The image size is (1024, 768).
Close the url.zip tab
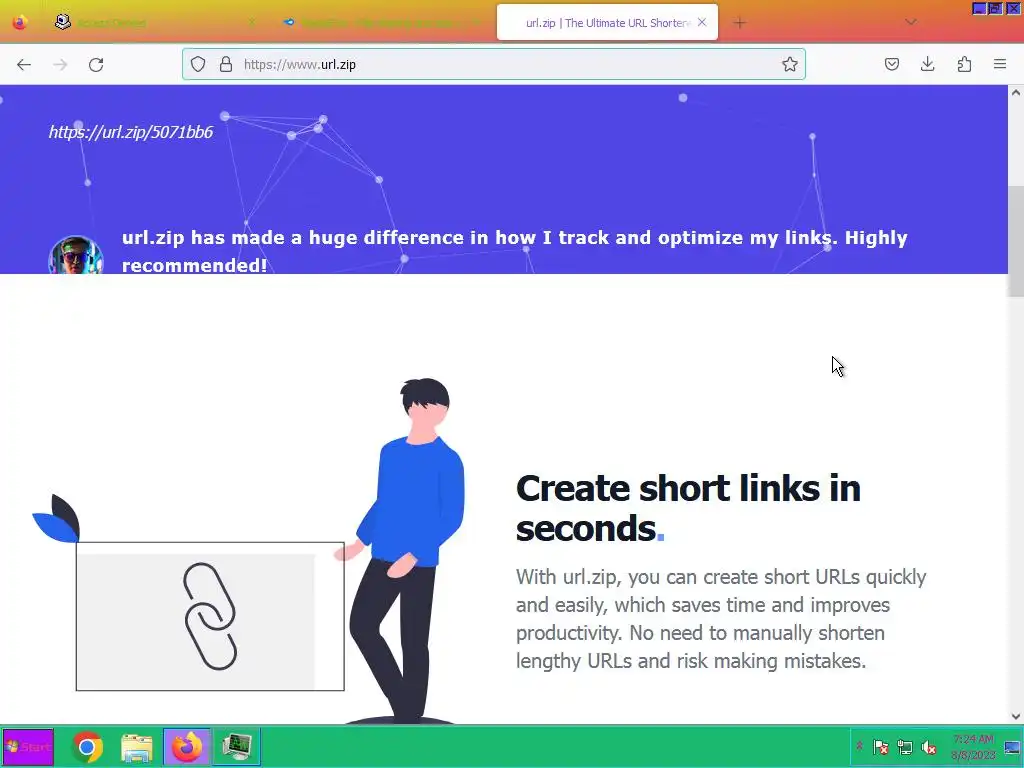coord(701,22)
